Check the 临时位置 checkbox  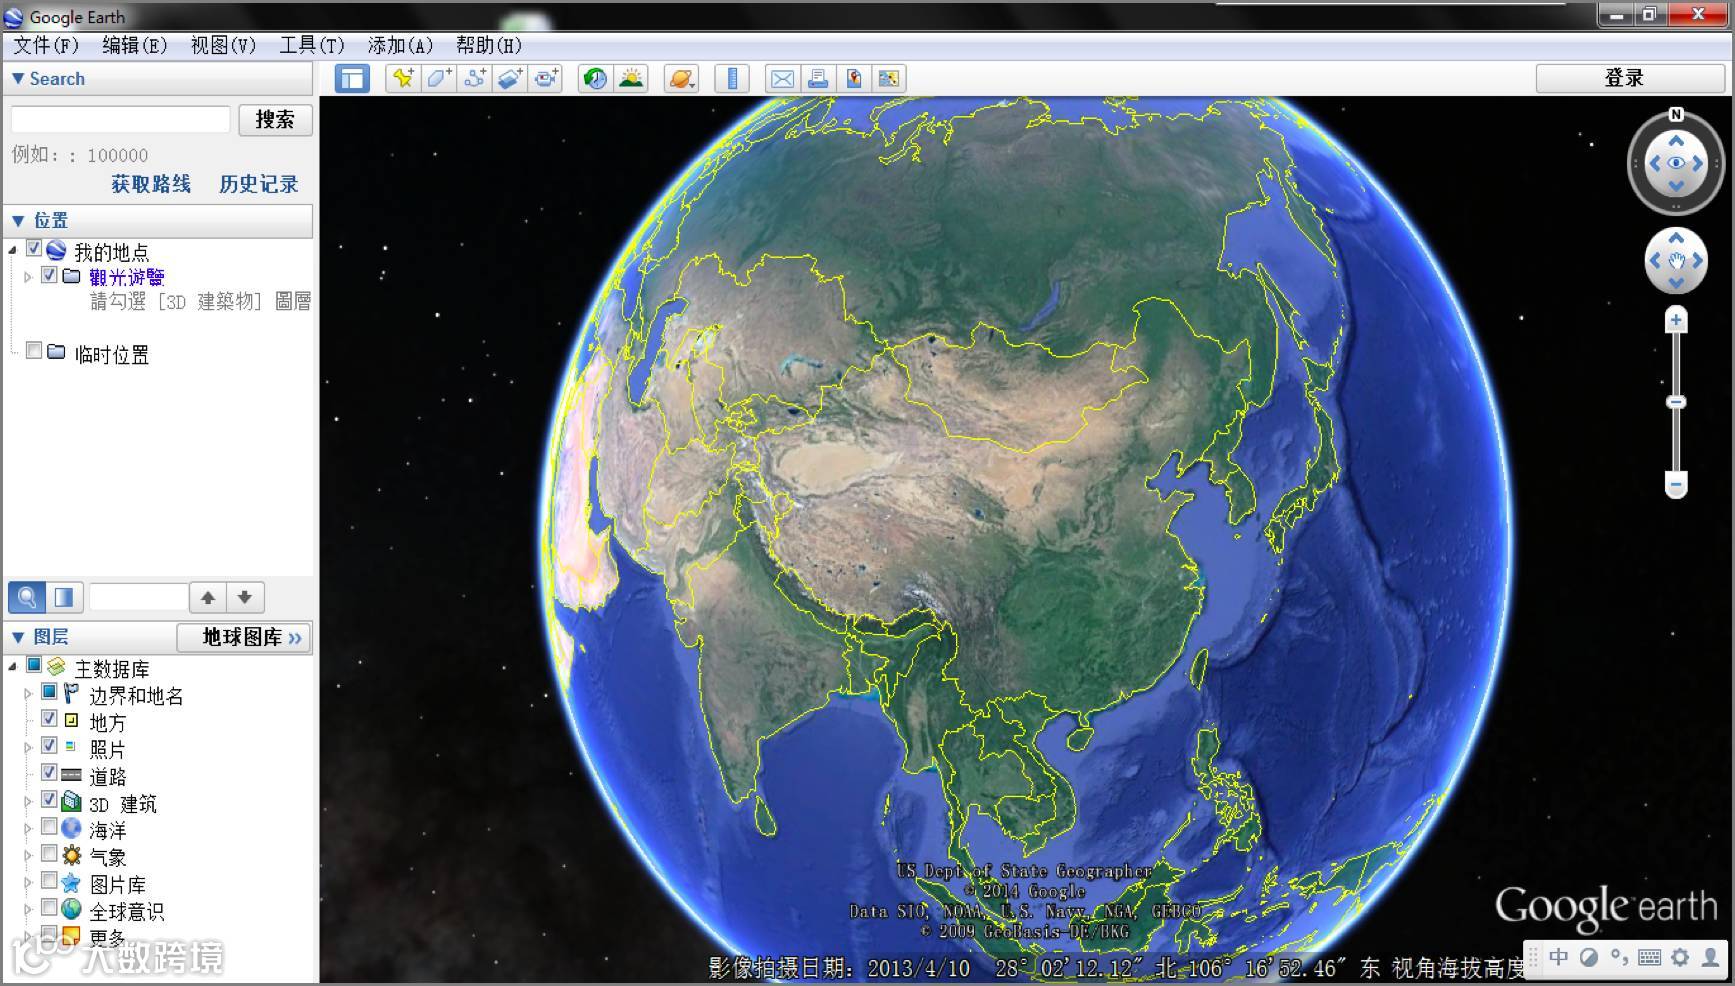tap(34, 351)
